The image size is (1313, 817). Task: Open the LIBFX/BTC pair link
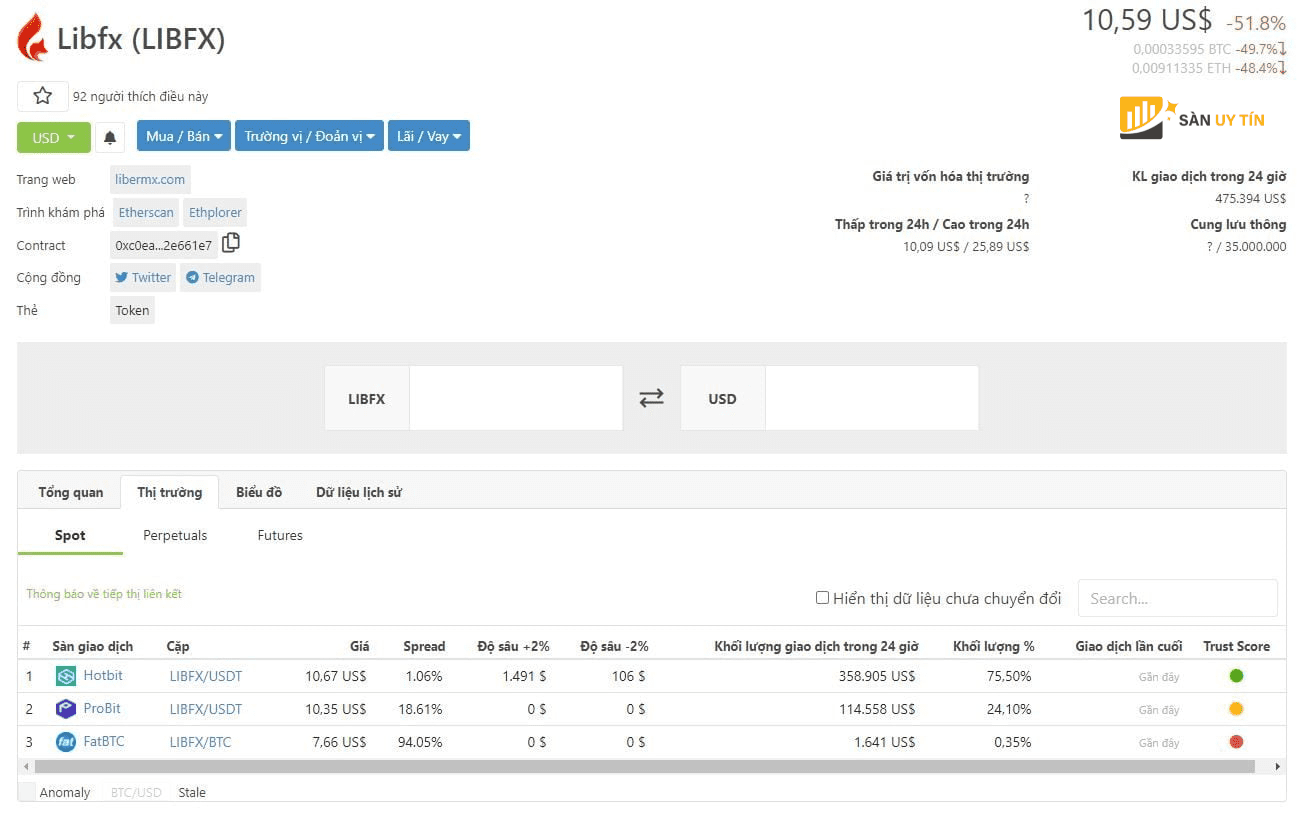tap(200, 742)
